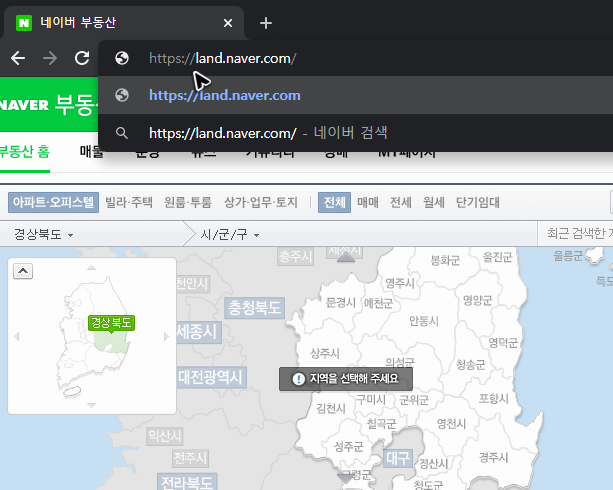Click the NAVER logo in the green header

24,105
